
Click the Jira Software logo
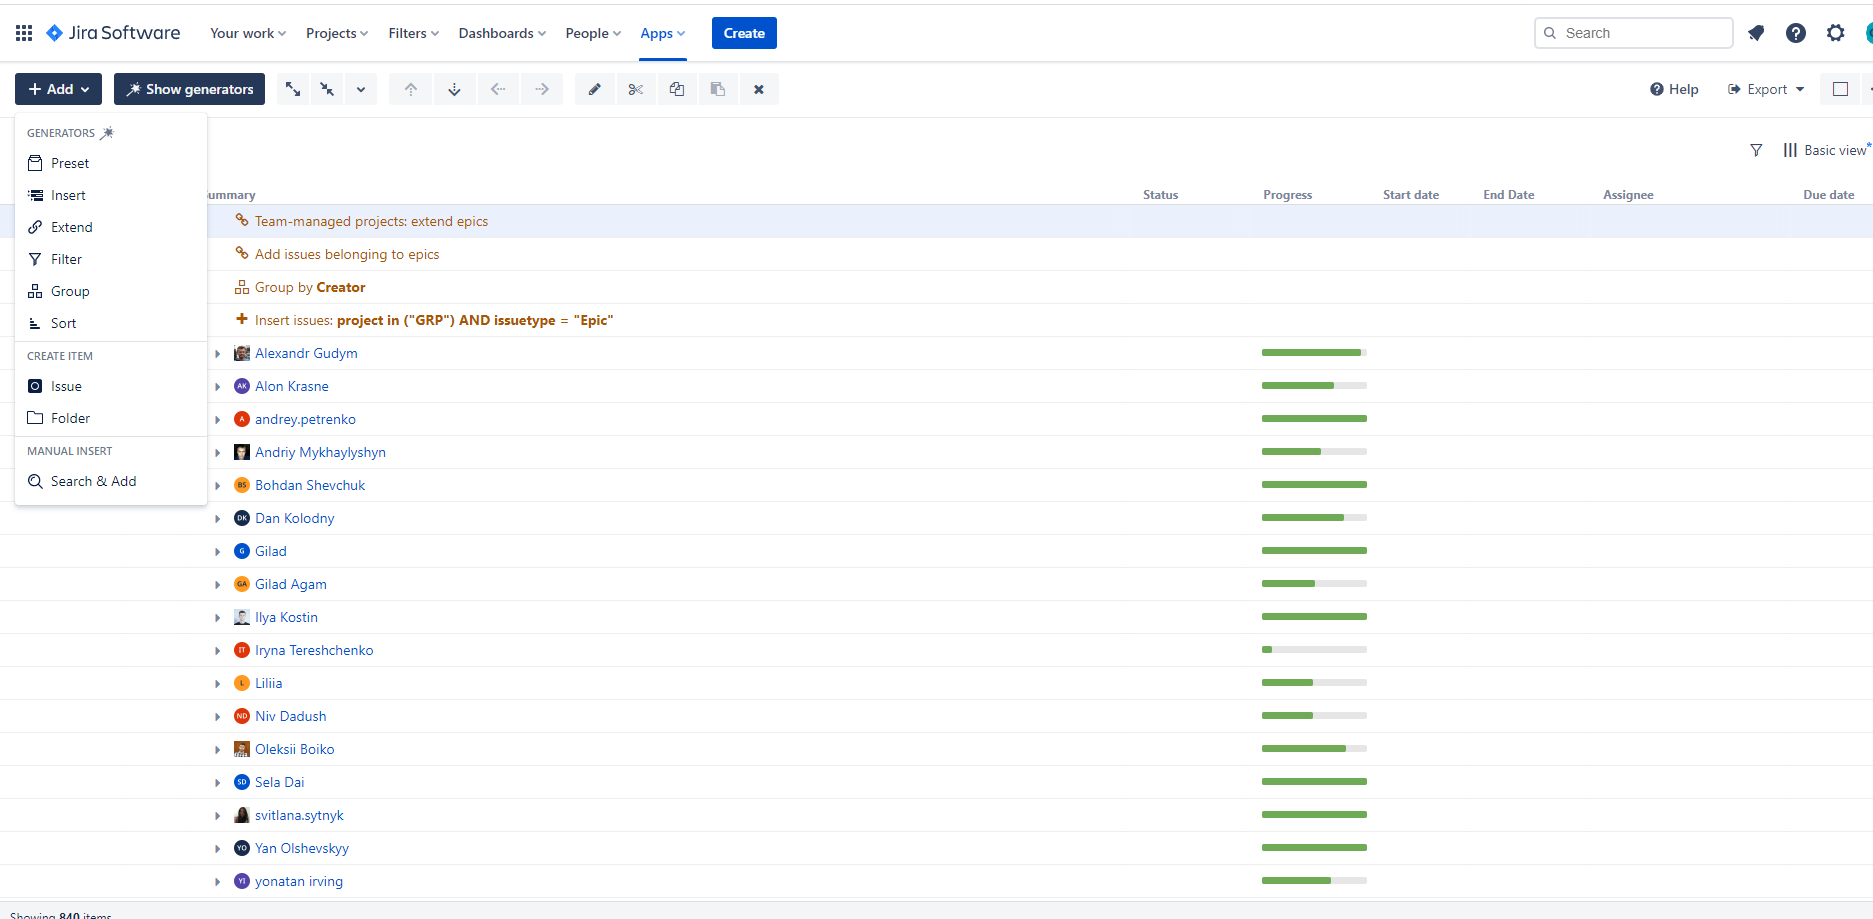tap(114, 33)
